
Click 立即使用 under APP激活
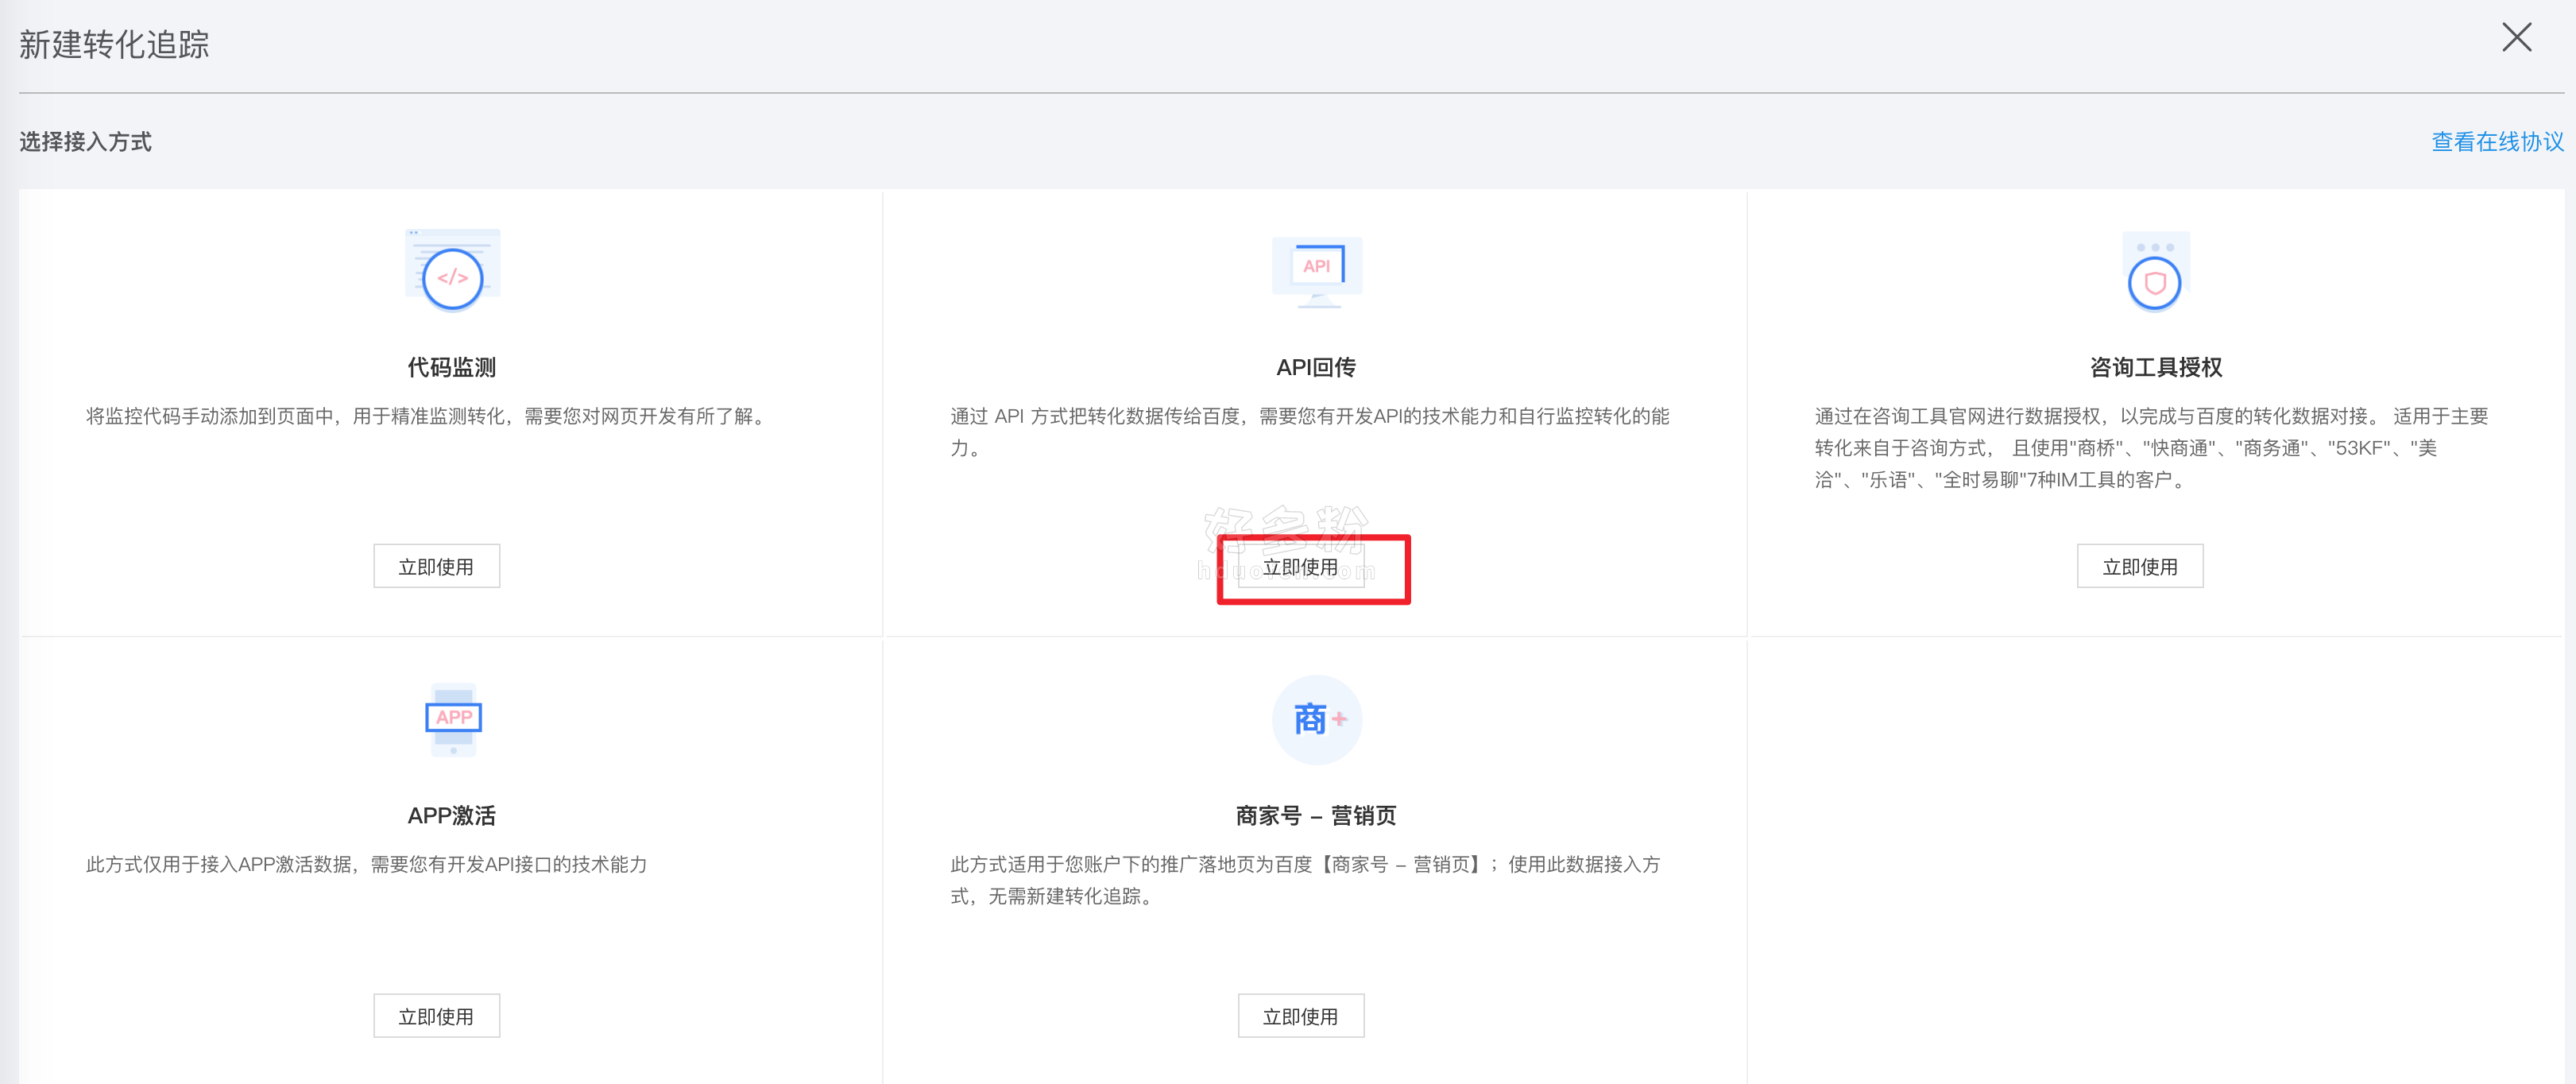point(436,1016)
